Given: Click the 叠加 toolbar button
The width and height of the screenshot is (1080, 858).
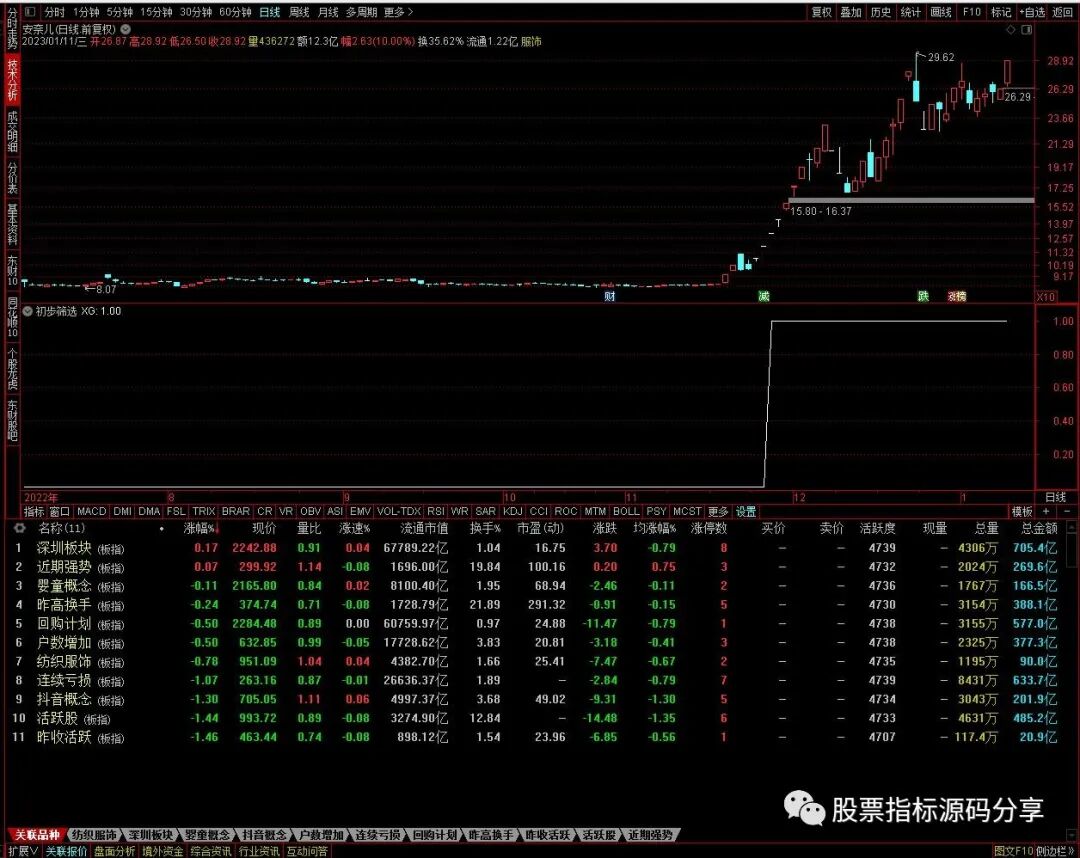Looking at the screenshot, I should click(851, 12).
